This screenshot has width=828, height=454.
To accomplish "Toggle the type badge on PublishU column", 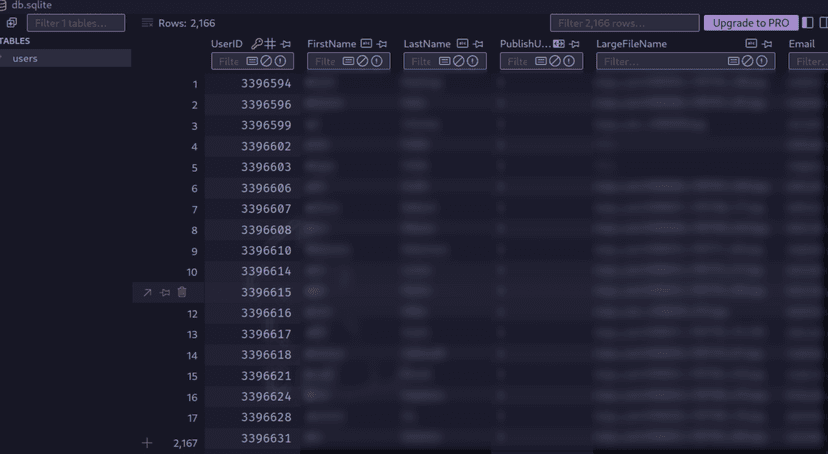I will 558,44.
